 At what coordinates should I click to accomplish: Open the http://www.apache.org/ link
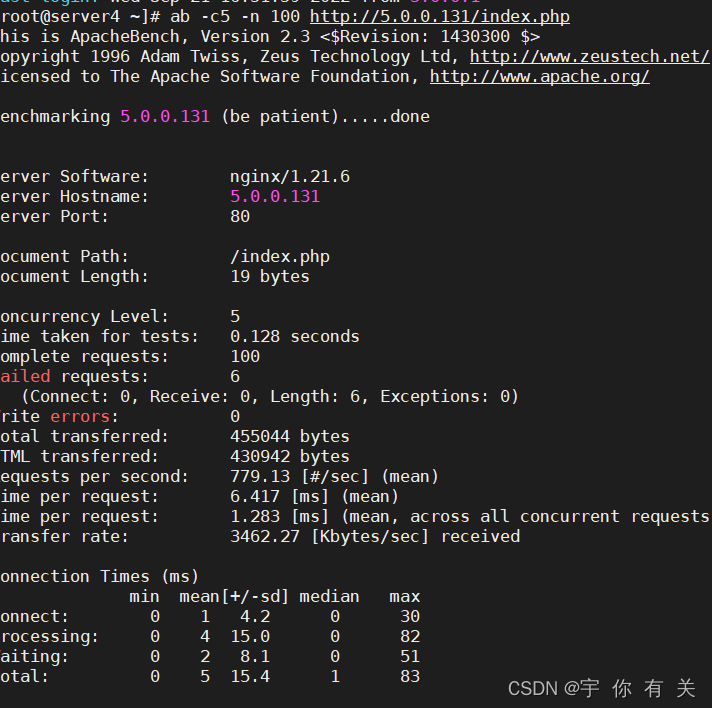click(539, 77)
